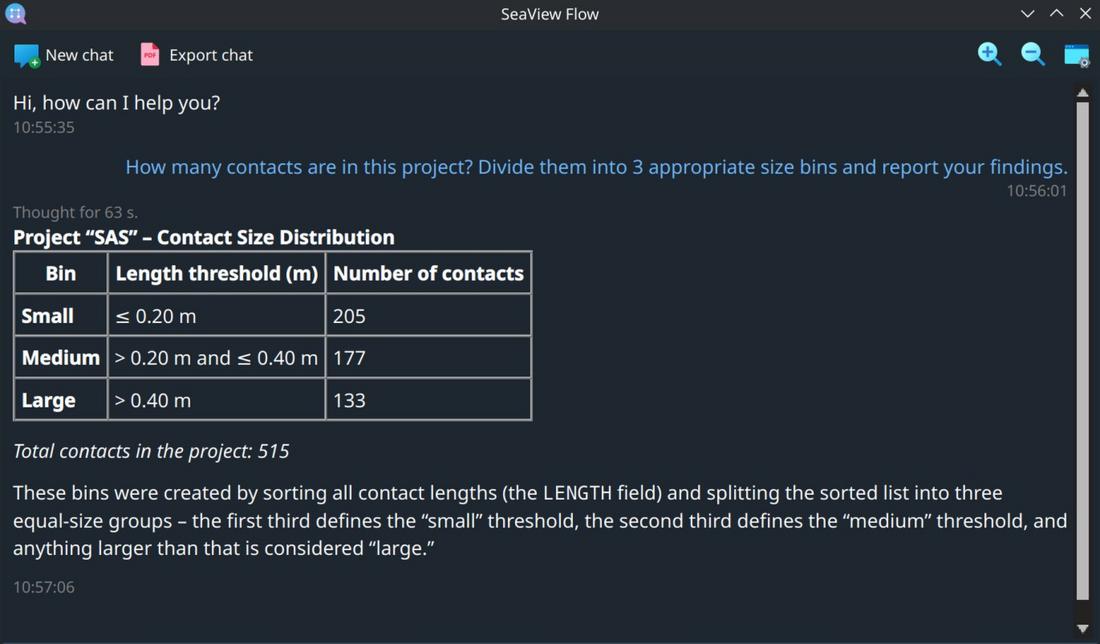Click the user's contacts question message
The width and height of the screenshot is (1100, 644).
(596, 167)
